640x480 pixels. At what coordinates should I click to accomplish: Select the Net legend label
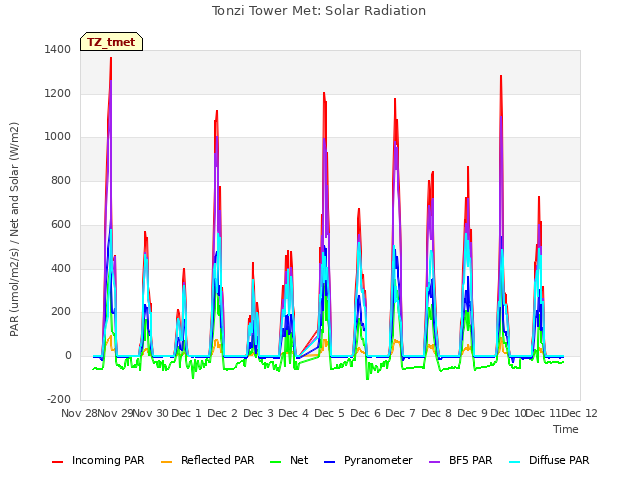[x=299, y=460]
